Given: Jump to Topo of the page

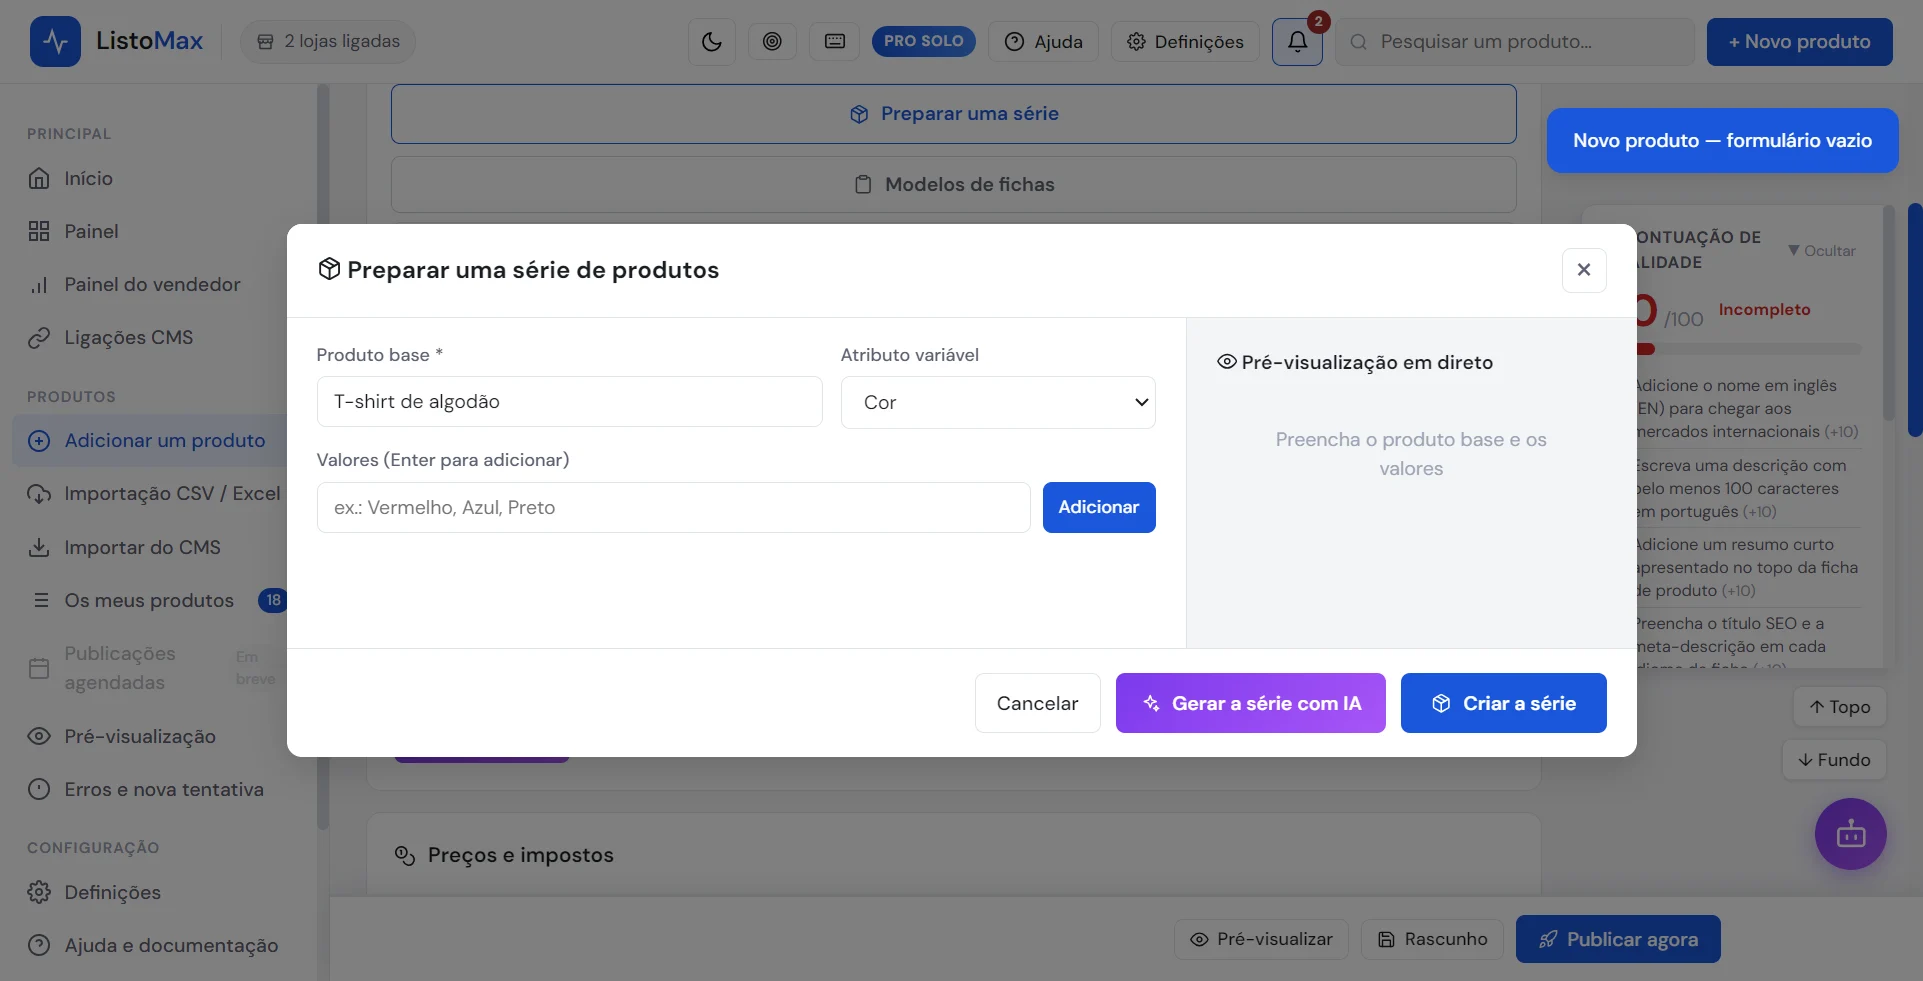Looking at the screenshot, I should [x=1840, y=707].
